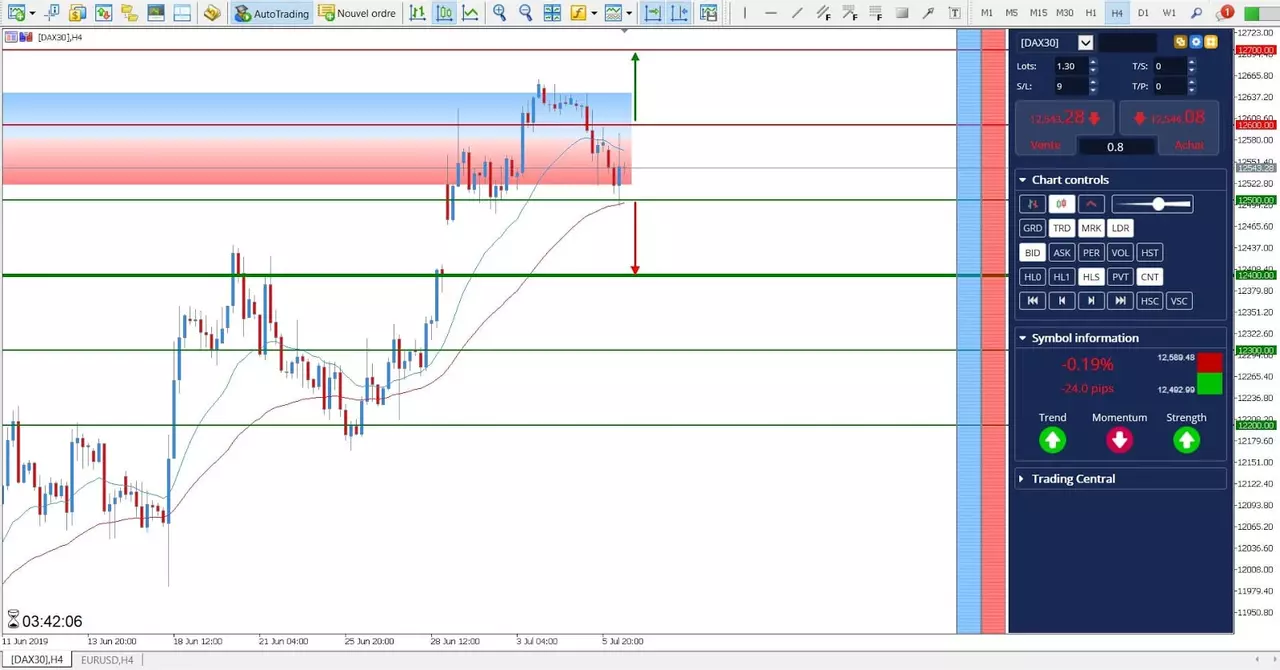Image resolution: width=1280 pixels, height=670 pixels.
Task: Toggle the TRD trade levels button
Action: (x=1061, y=228)
